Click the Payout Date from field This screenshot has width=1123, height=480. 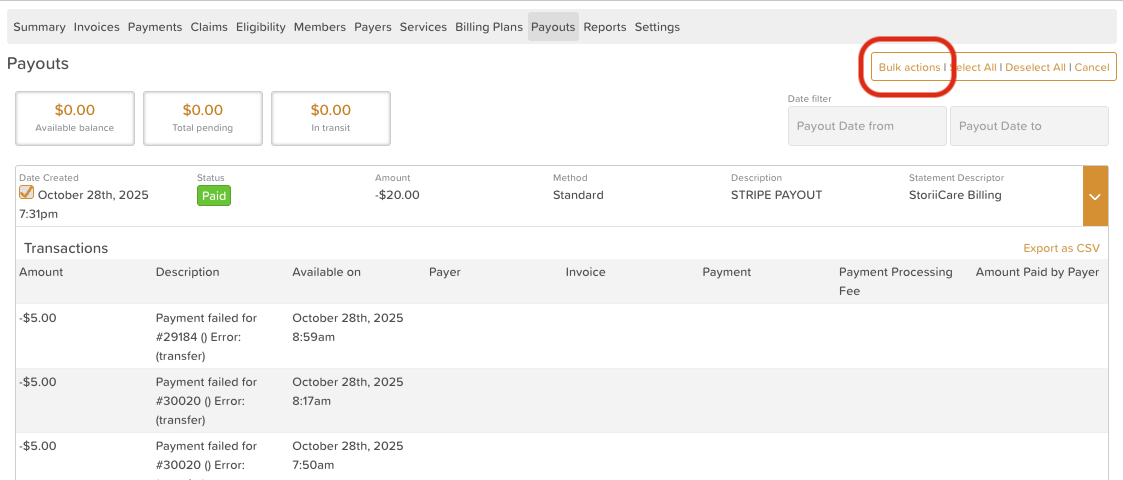click(x=867, y=126)
